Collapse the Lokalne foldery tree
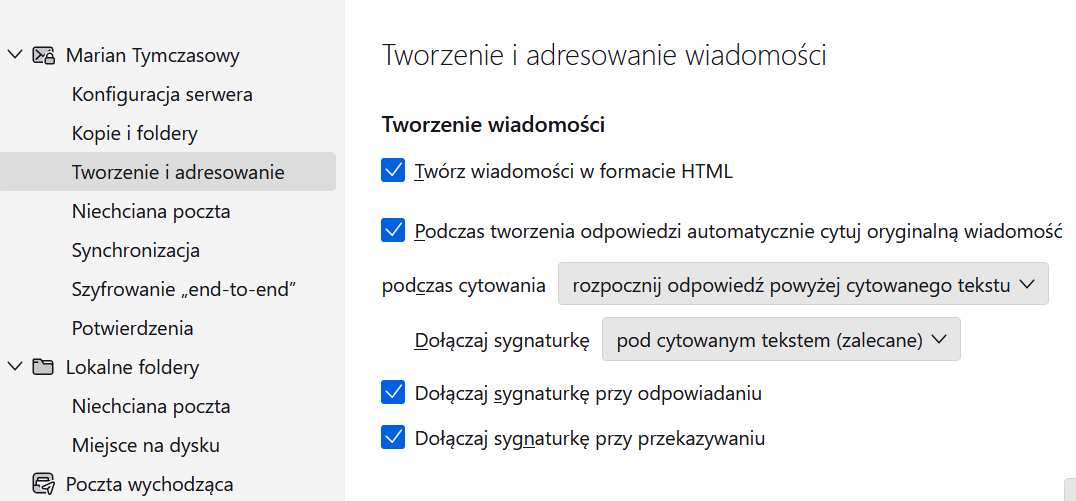Image resolution: width=1076 pixels, height=501 pixels. click(15, 367)
